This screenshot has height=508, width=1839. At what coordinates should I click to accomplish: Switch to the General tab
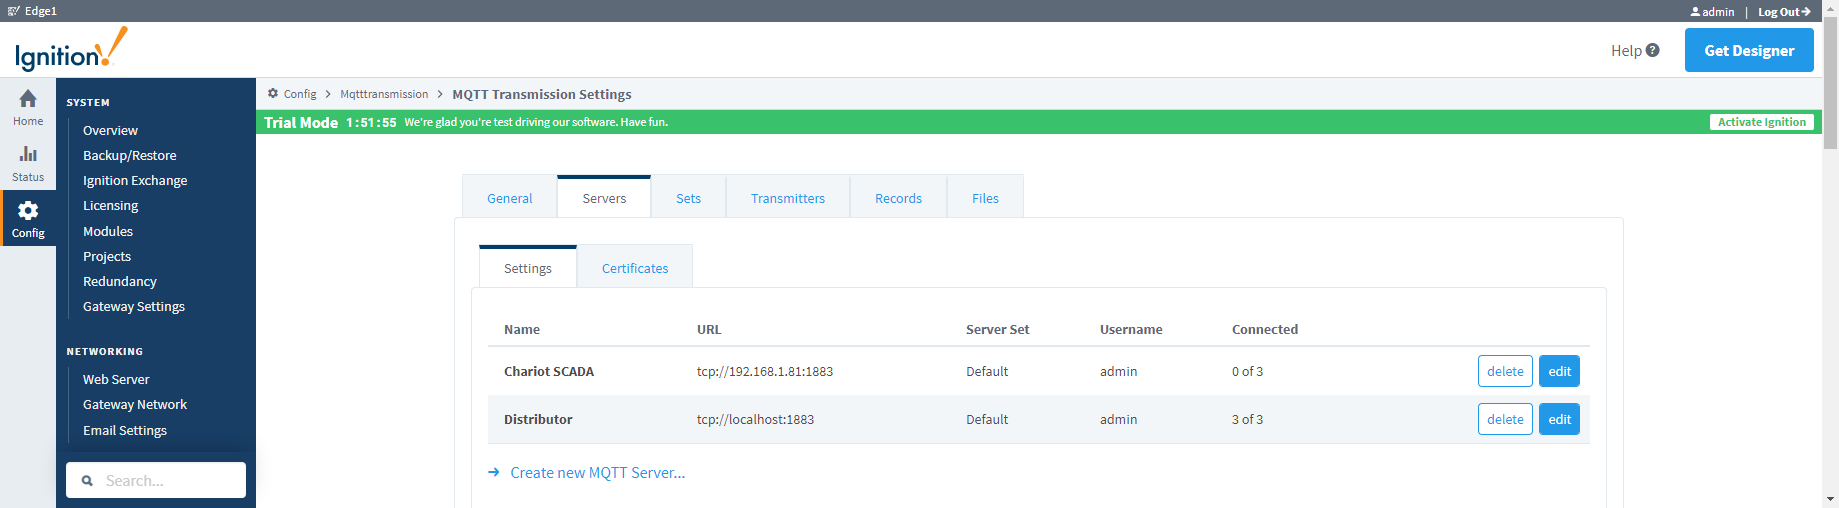(x=509, y=197)
